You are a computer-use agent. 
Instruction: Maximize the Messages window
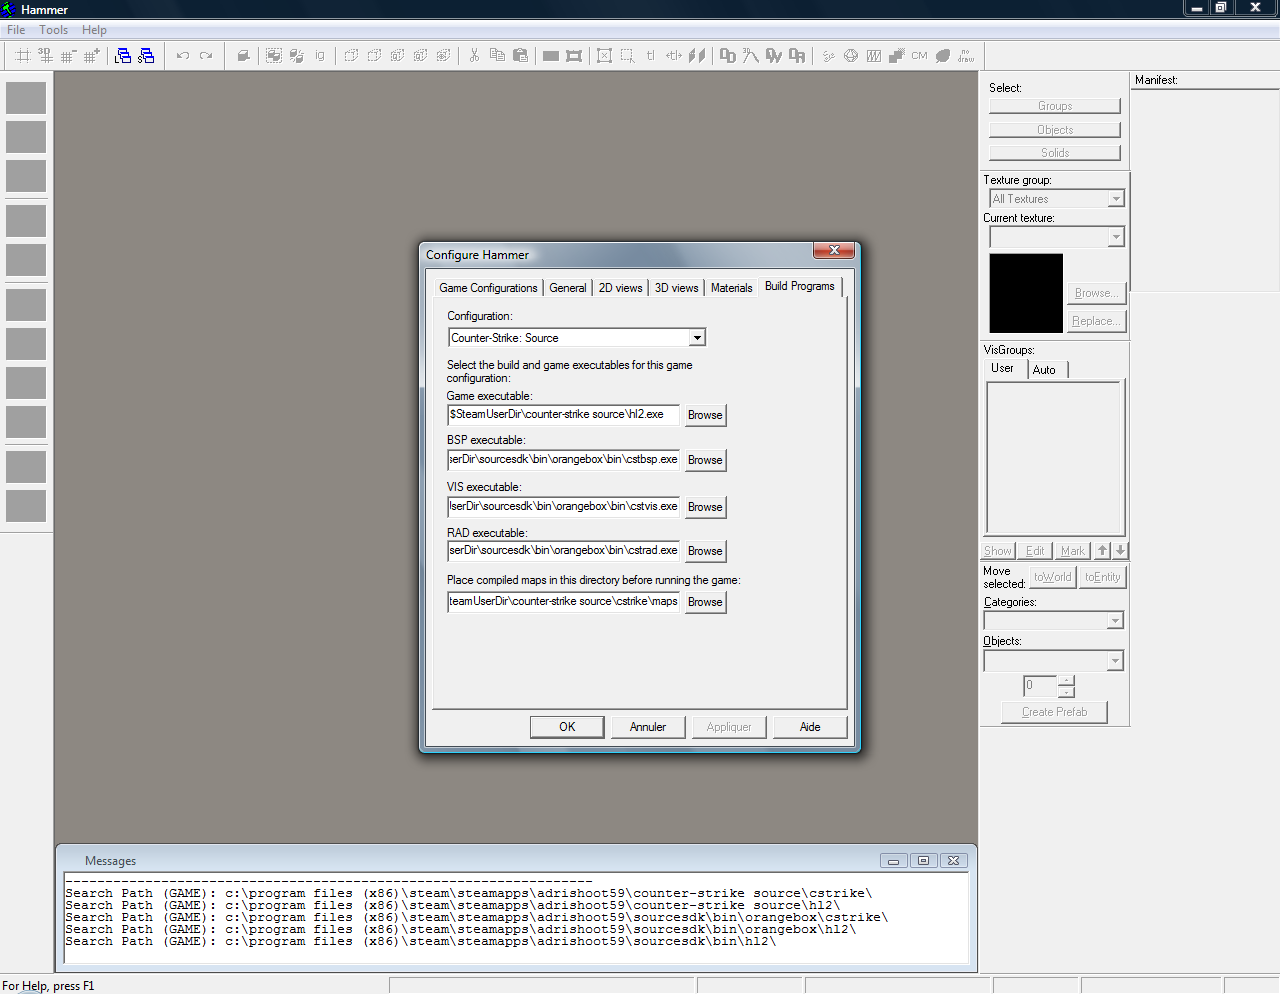tap(924, 860)
